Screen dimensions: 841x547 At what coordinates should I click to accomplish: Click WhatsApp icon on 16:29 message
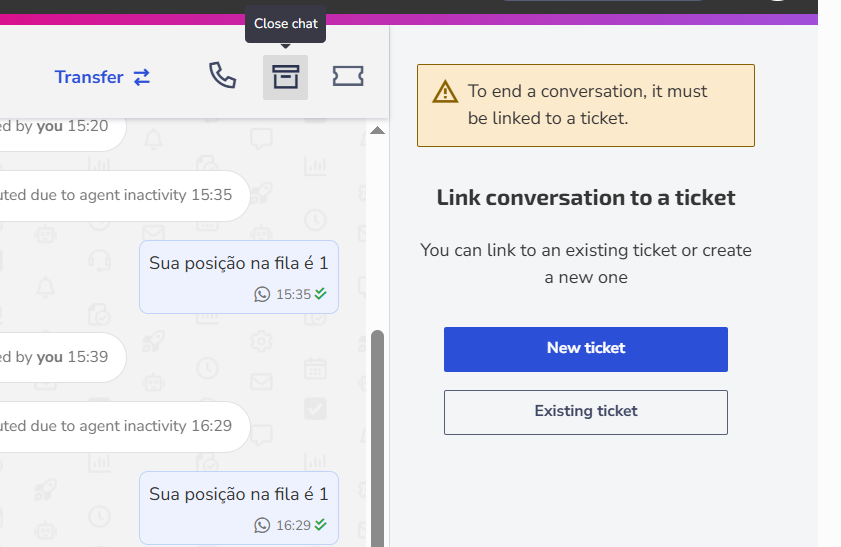(x=262, y=525)
